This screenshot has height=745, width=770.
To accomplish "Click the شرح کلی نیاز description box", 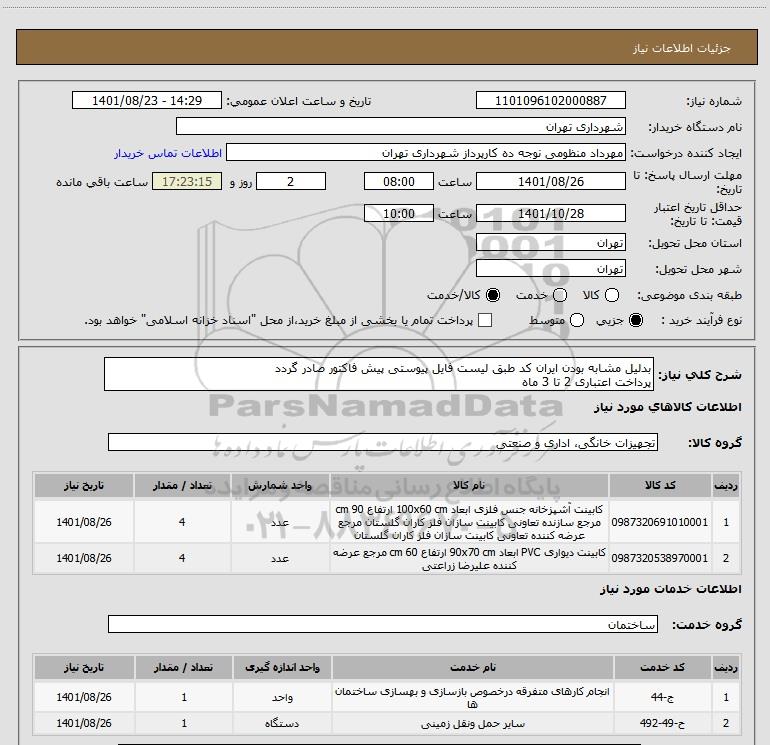I will point(379,374).
